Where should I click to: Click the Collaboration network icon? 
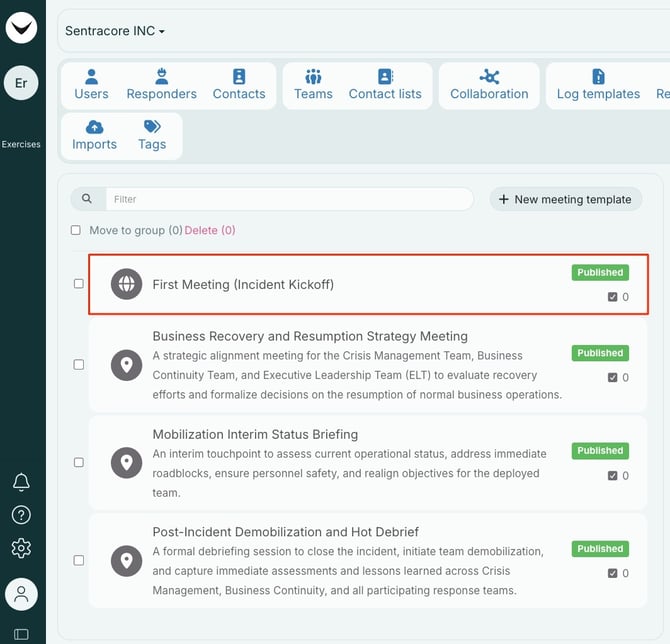pos(489,77)
